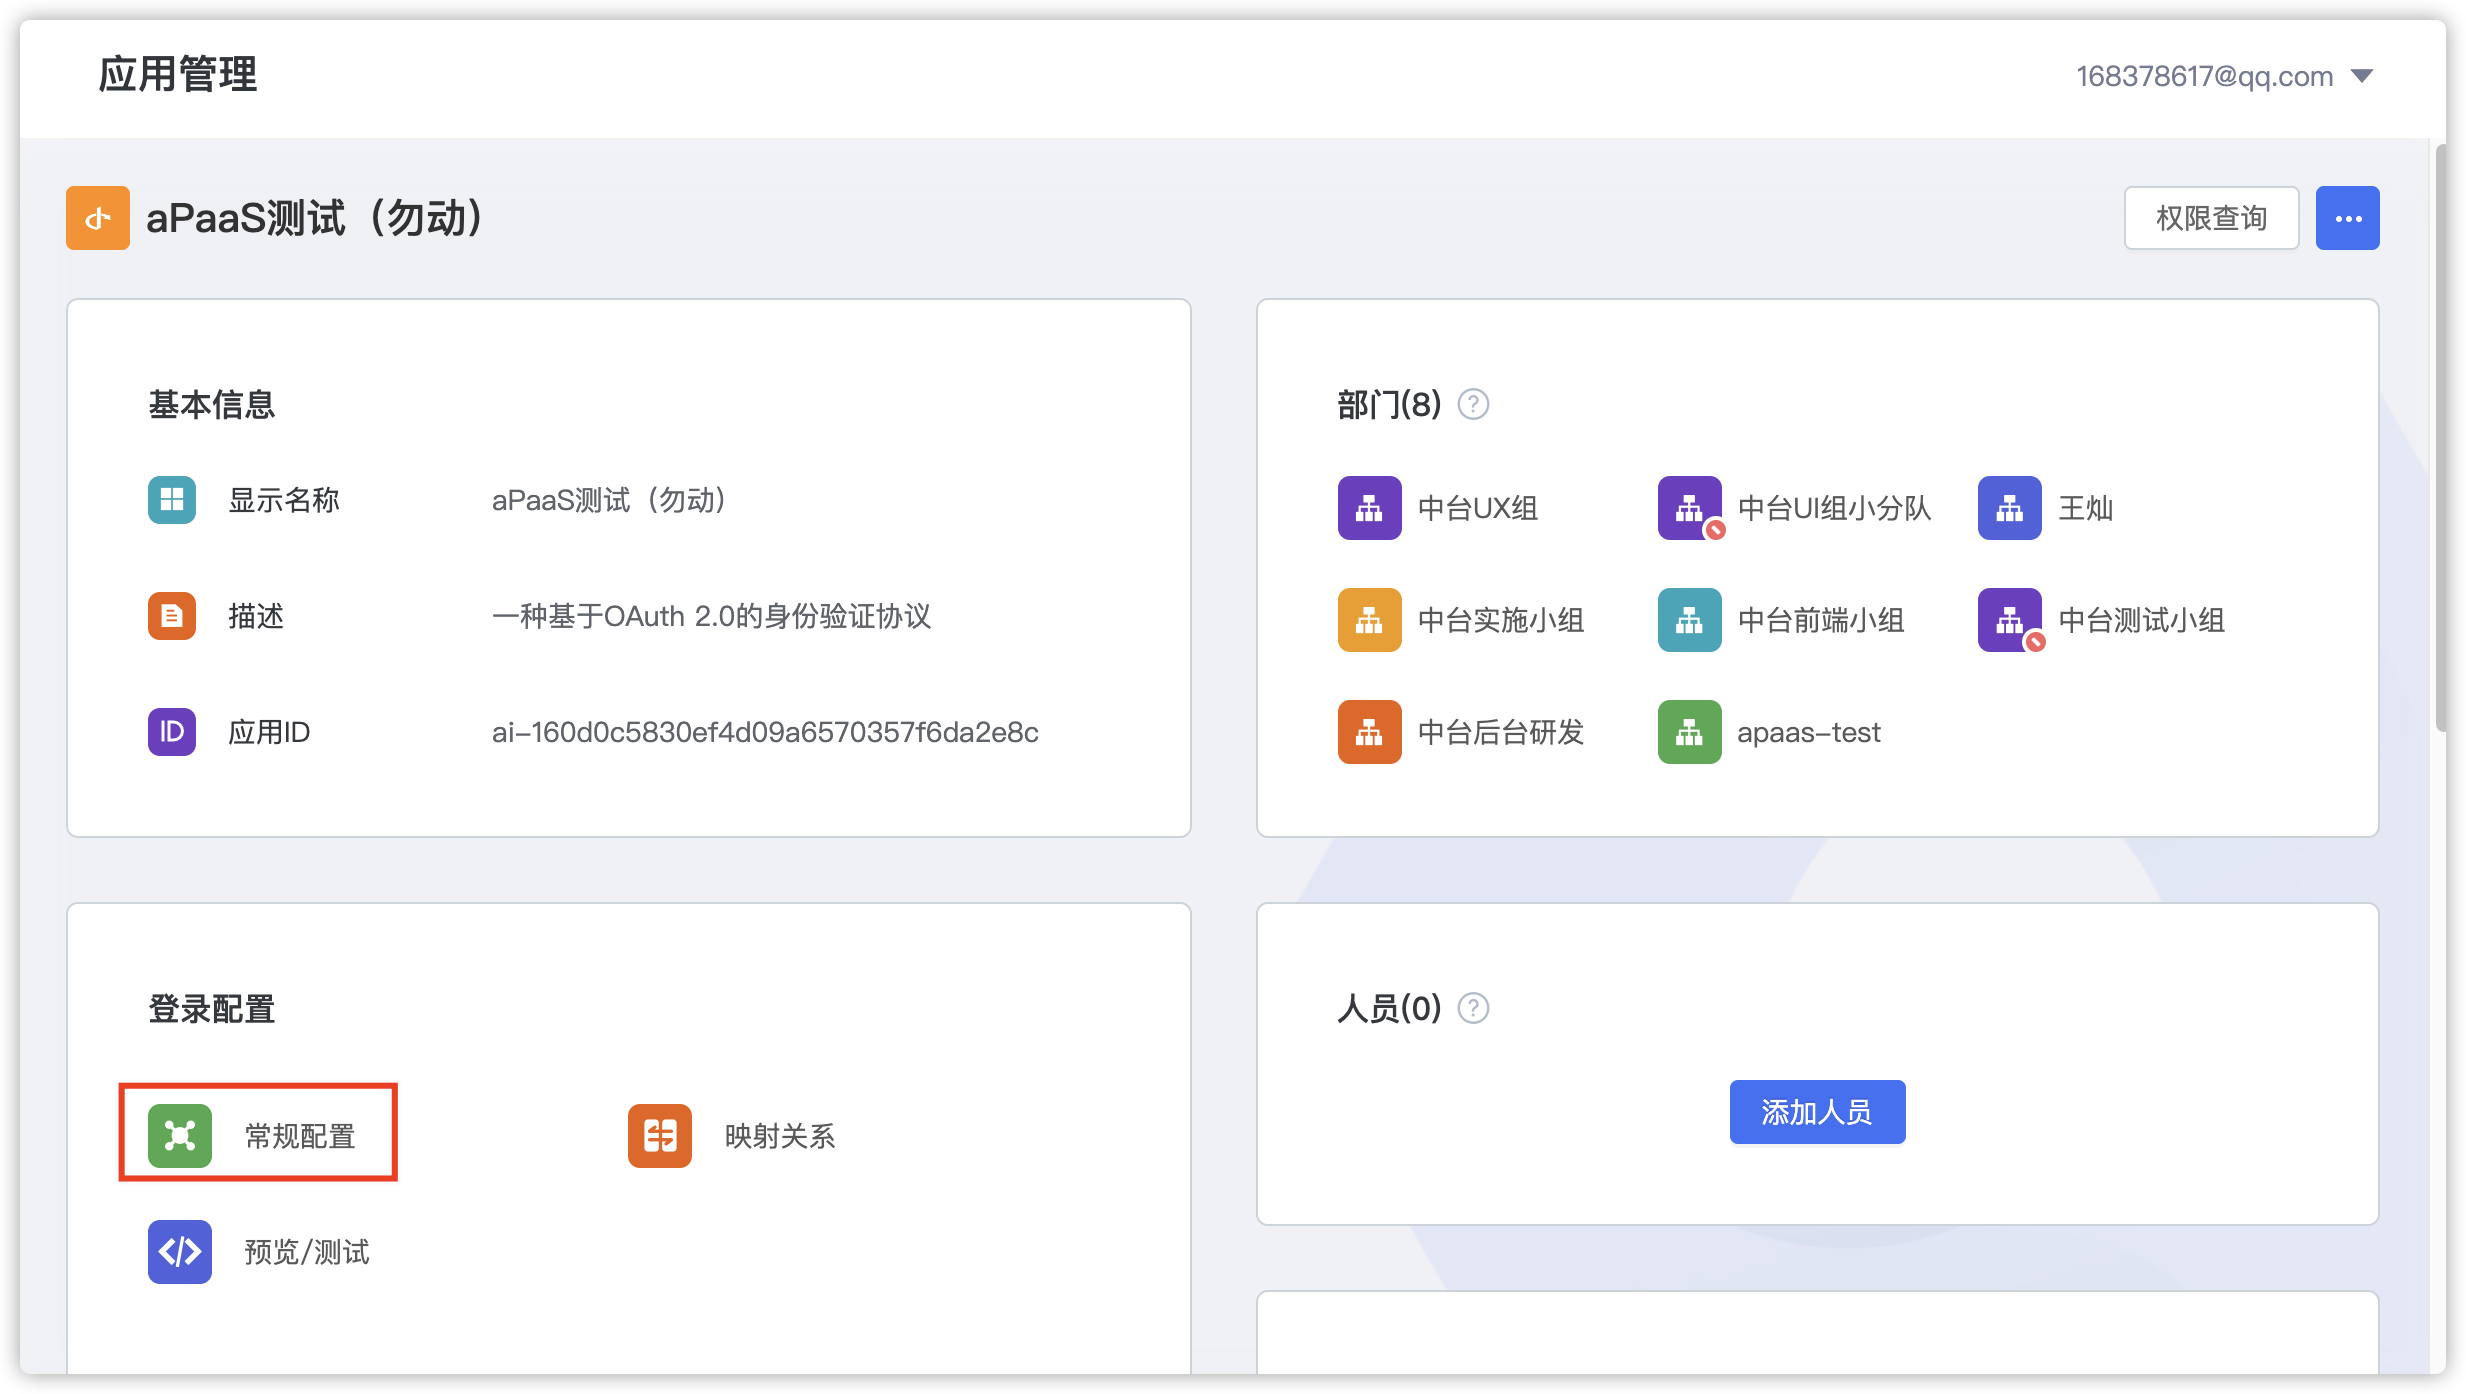This screenshot has width=2466, height=1394.
Task: Select the apaas-test department icon
Action: coord(1690,732)
